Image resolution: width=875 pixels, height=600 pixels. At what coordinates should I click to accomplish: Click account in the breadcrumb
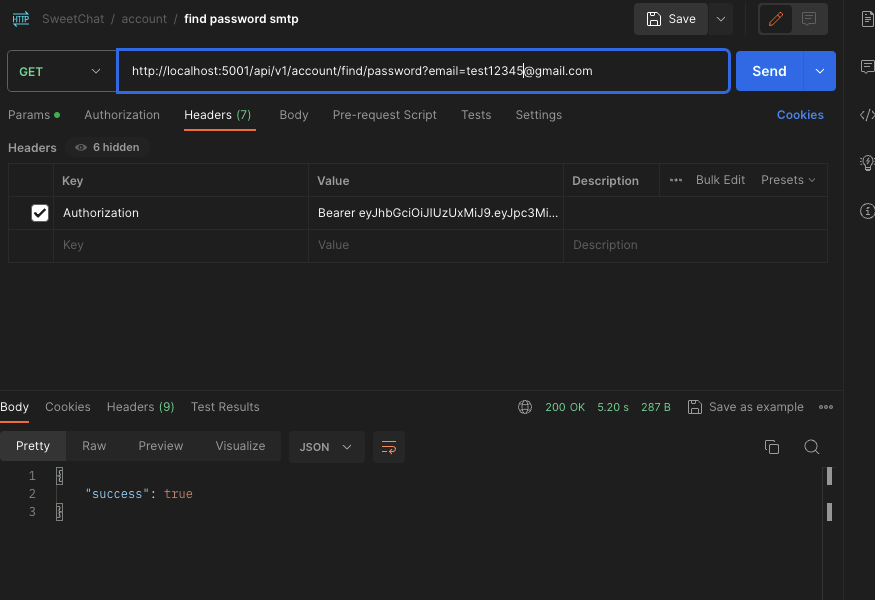coord(144,19)
